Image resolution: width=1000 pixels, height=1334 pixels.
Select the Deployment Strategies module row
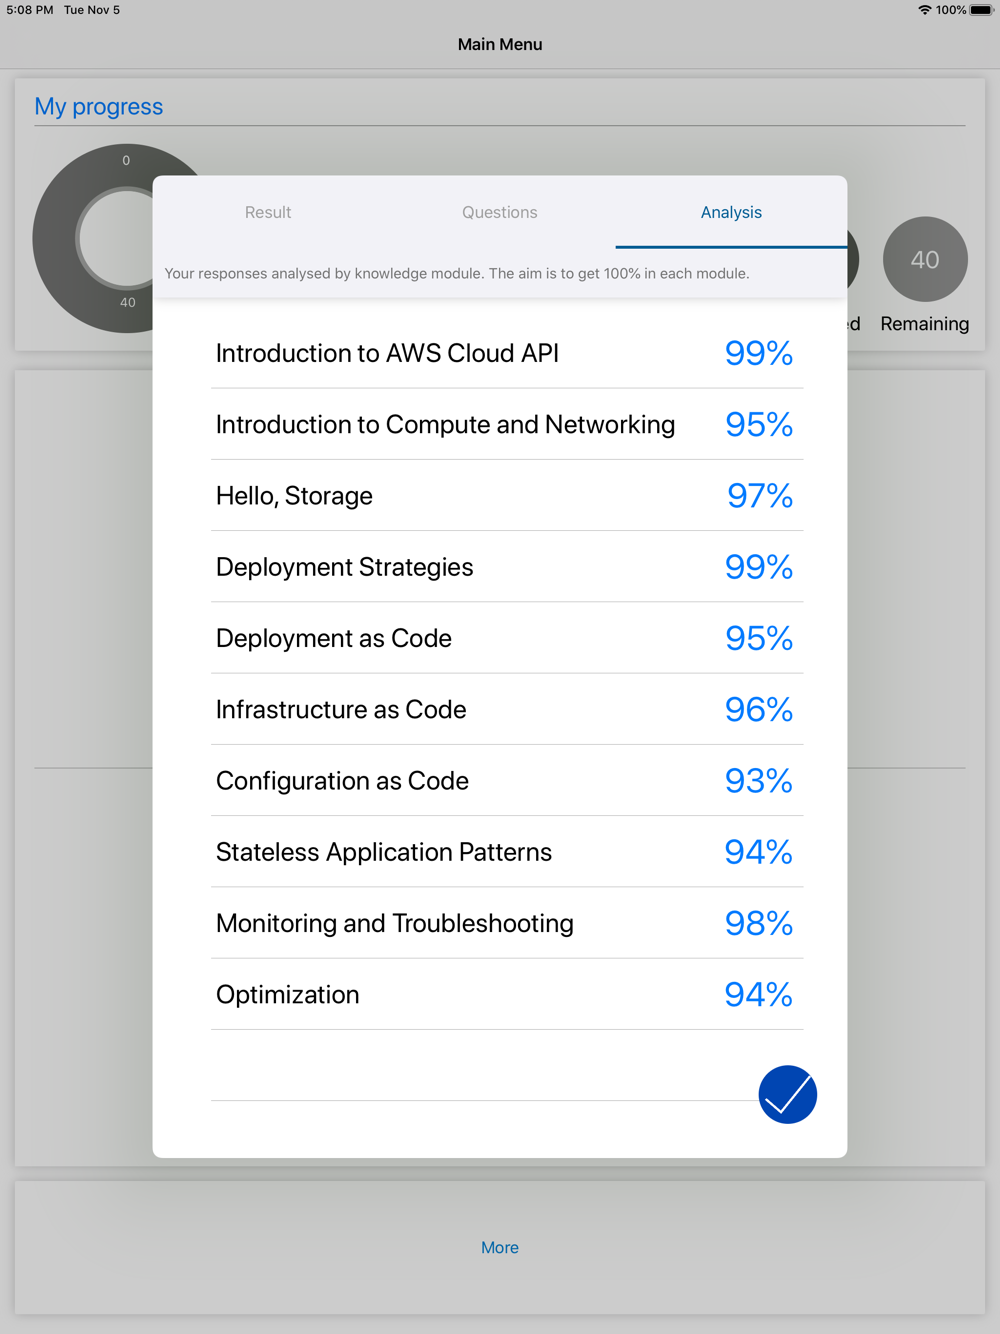click(507, 567)
